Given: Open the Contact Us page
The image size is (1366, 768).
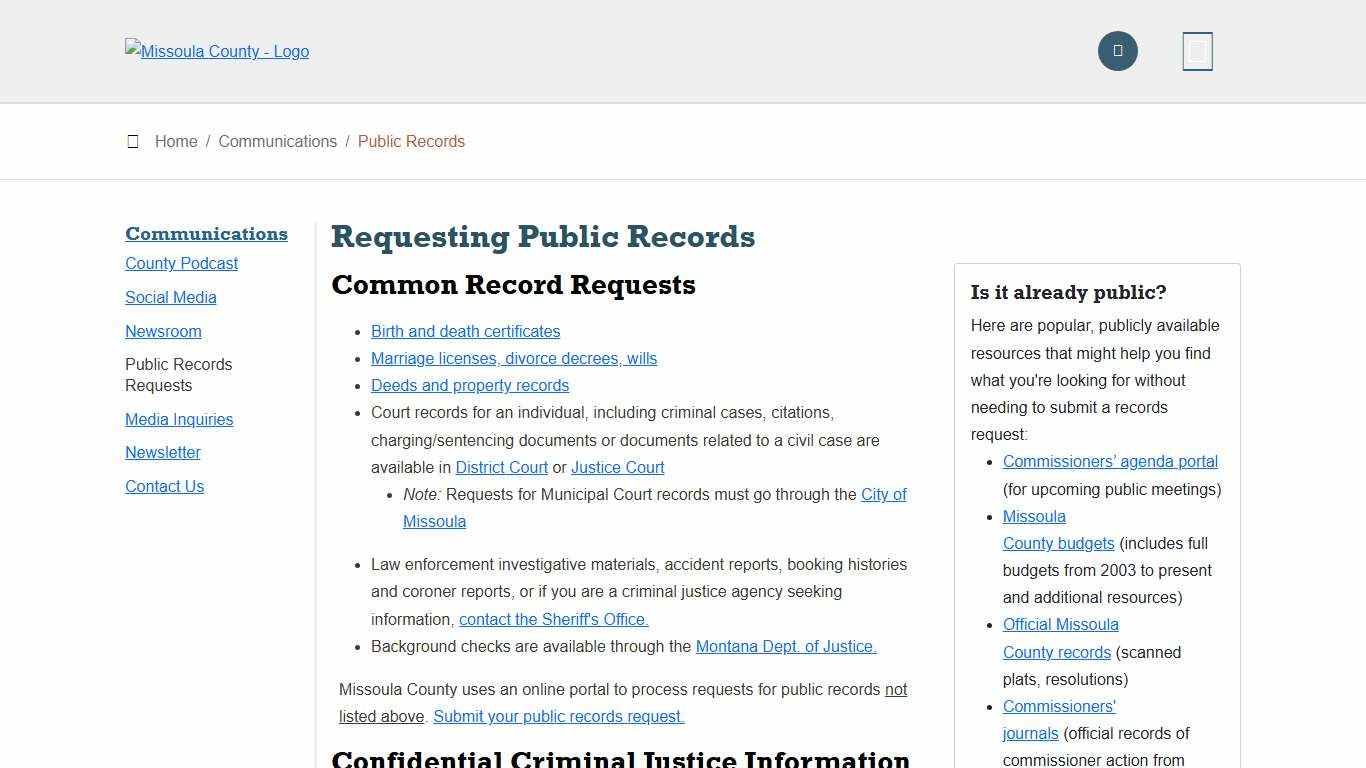Looking at the screenshot, I should click(164, 486).
